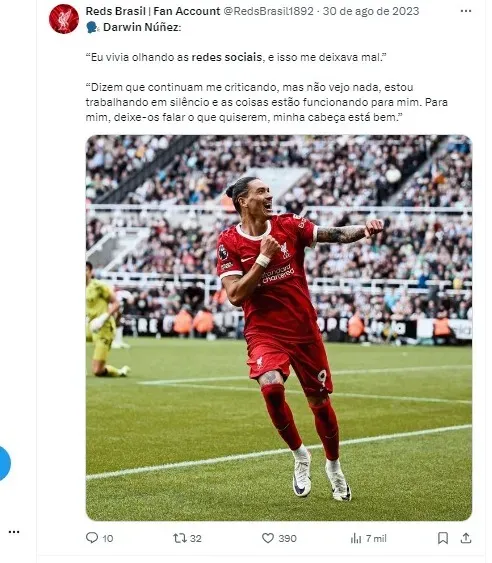The image size is (492, 563).
Task: Bookmark this tweet
Action: click(x=443, y=538)
